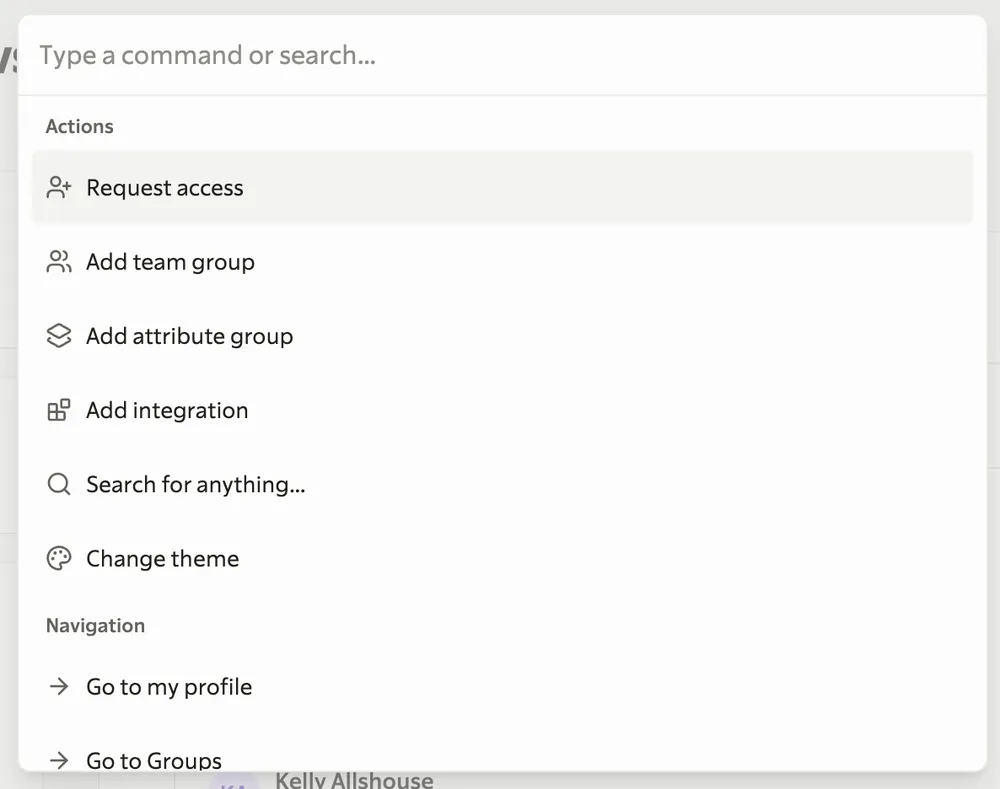Choose the 'Go to Groups' navigation entry

coord(154,760)
